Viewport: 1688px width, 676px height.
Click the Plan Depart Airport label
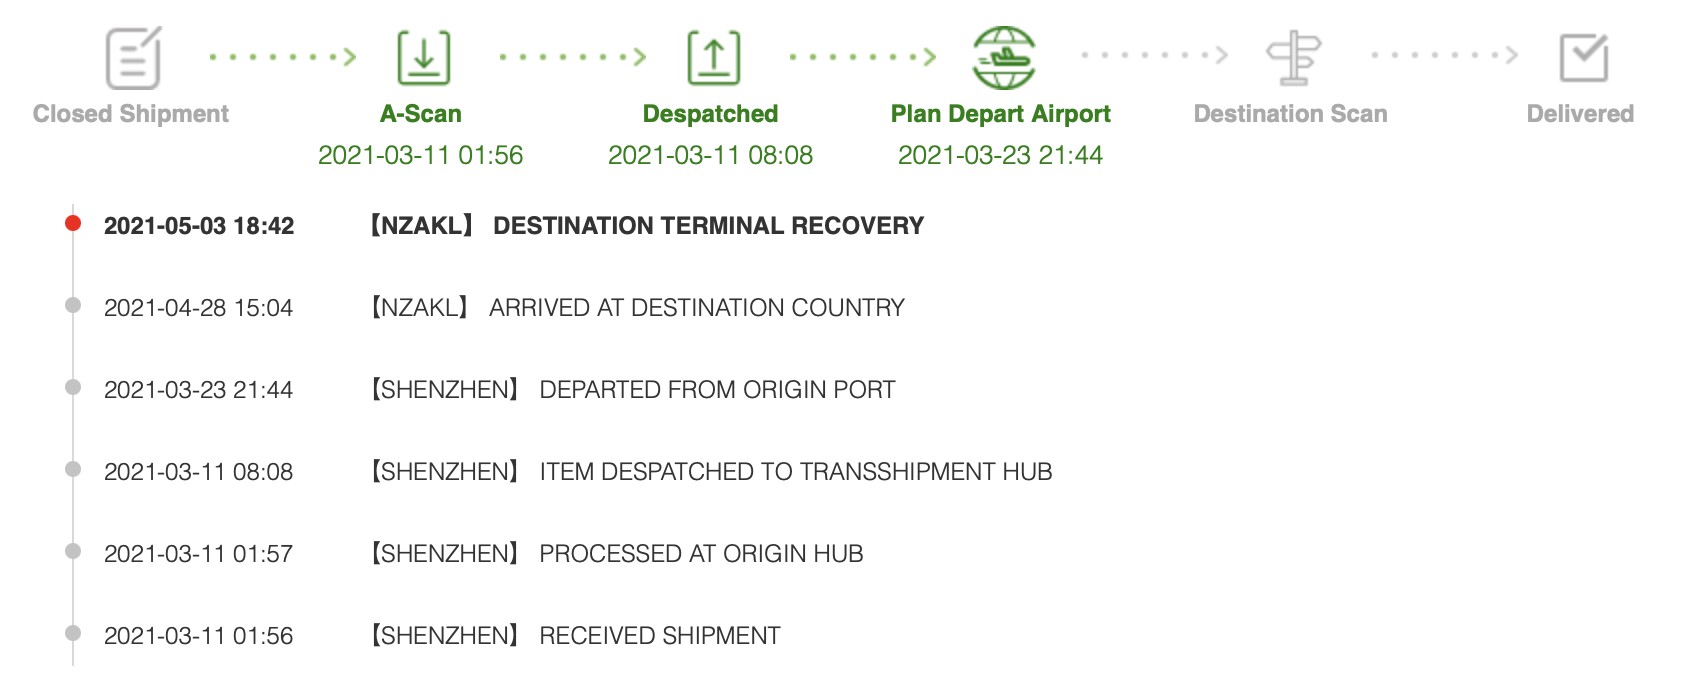[1001, 114]
